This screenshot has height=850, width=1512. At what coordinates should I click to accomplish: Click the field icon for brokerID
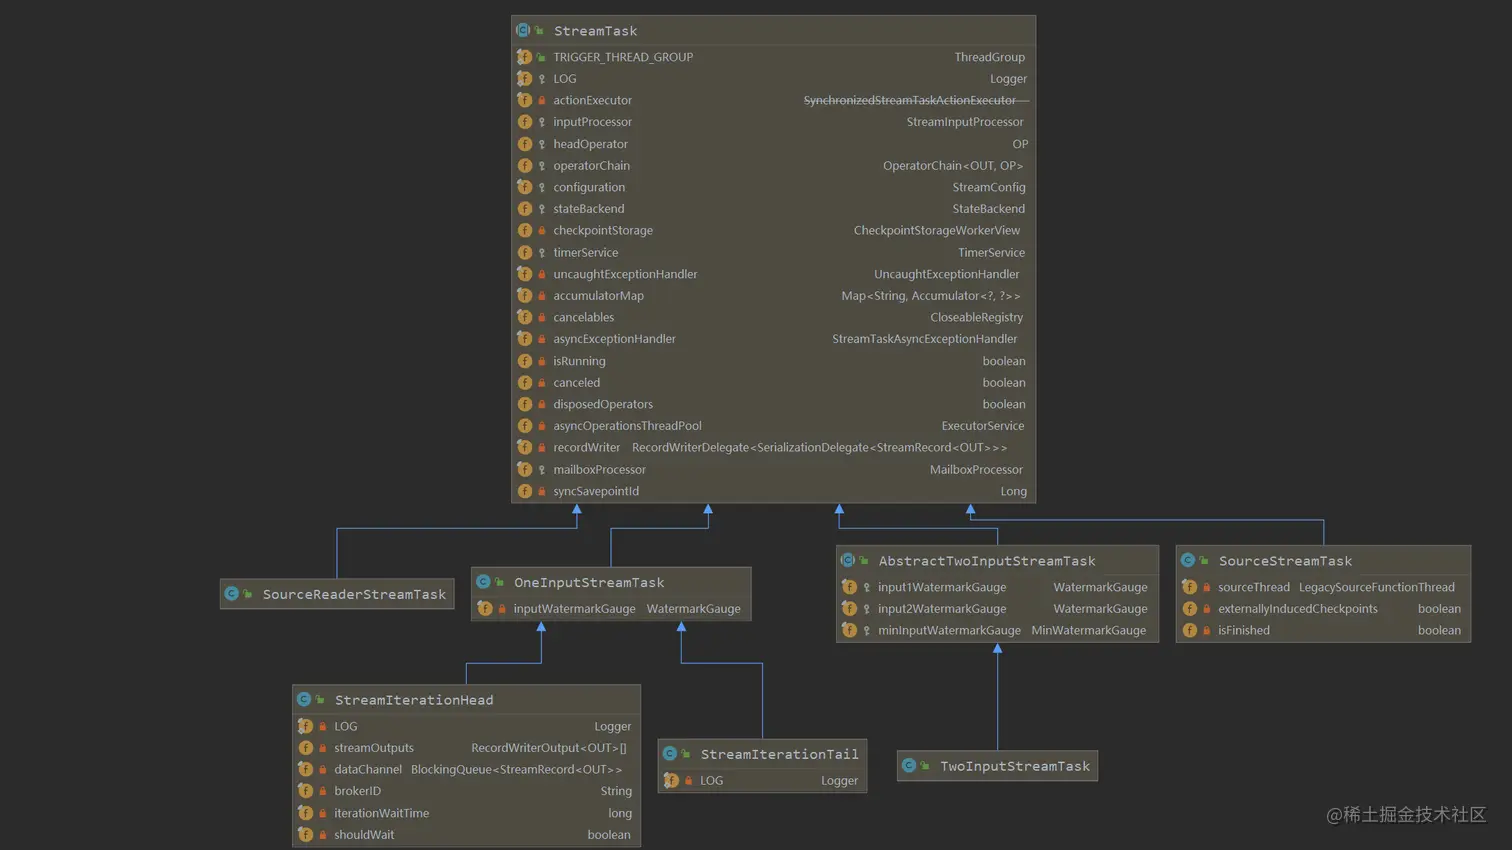point(305,791)
